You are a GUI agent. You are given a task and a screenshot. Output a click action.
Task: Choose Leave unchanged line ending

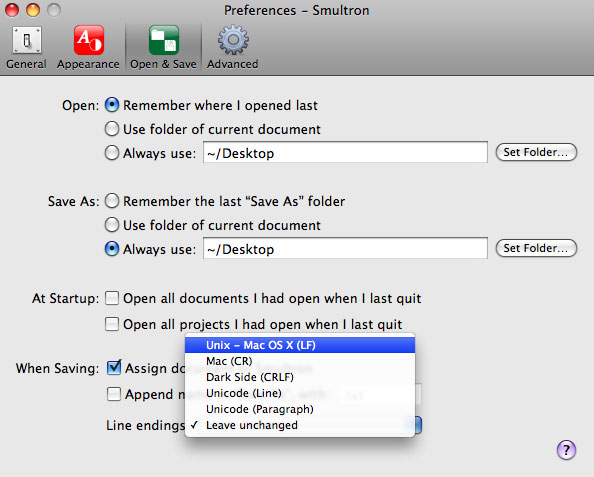pyautogui.click(x=300, y=425)
